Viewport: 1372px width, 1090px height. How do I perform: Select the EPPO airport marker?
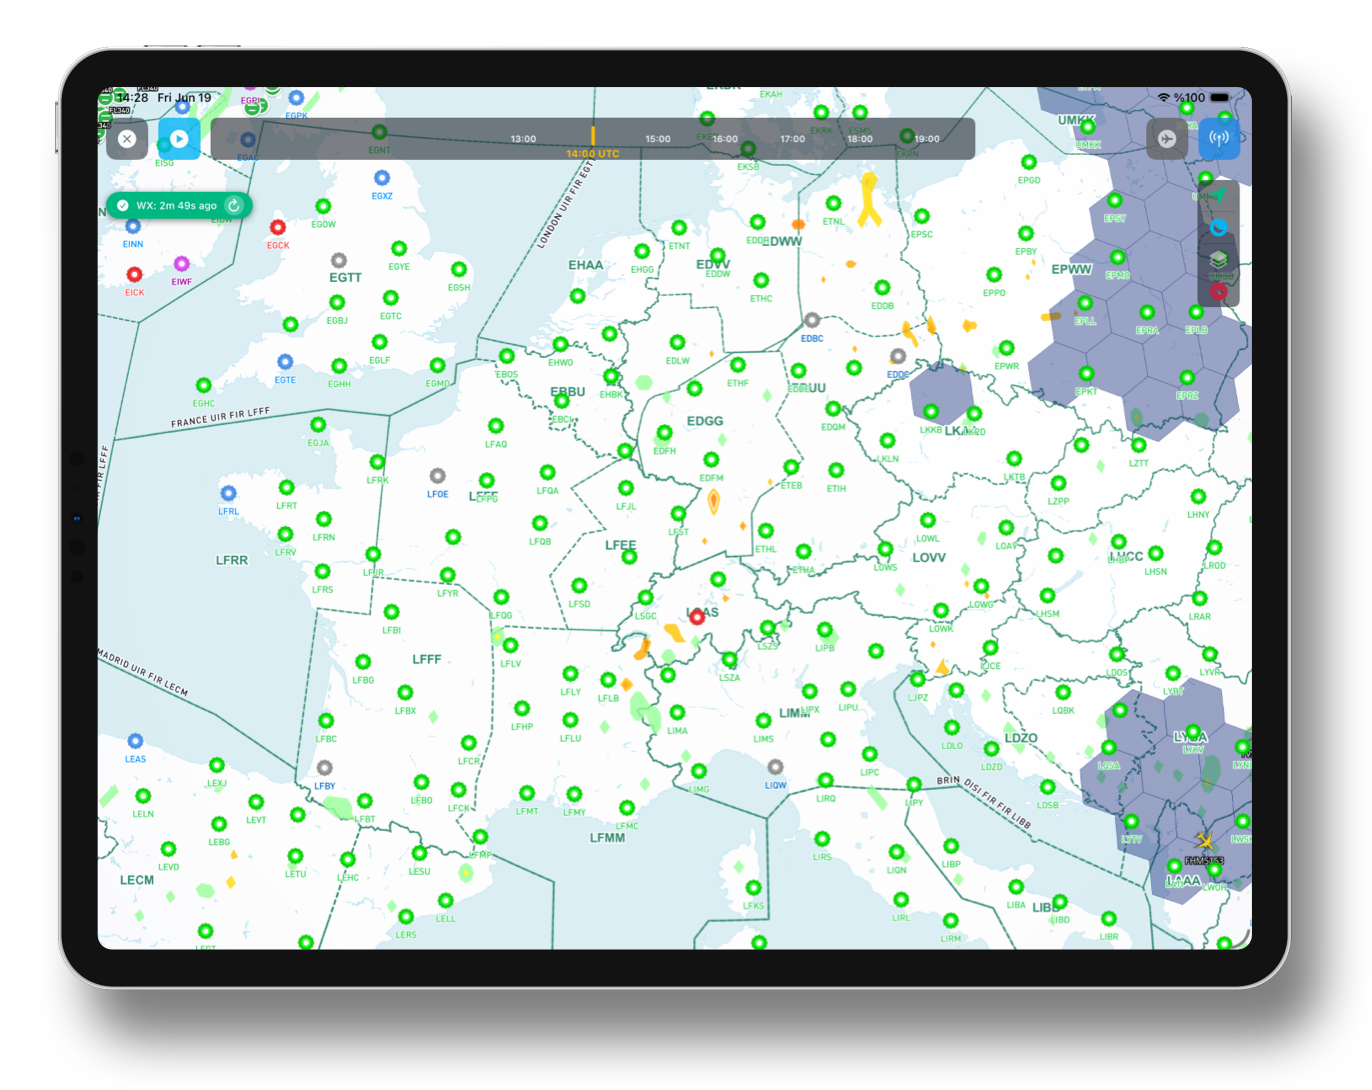click(x=993, y=275)
